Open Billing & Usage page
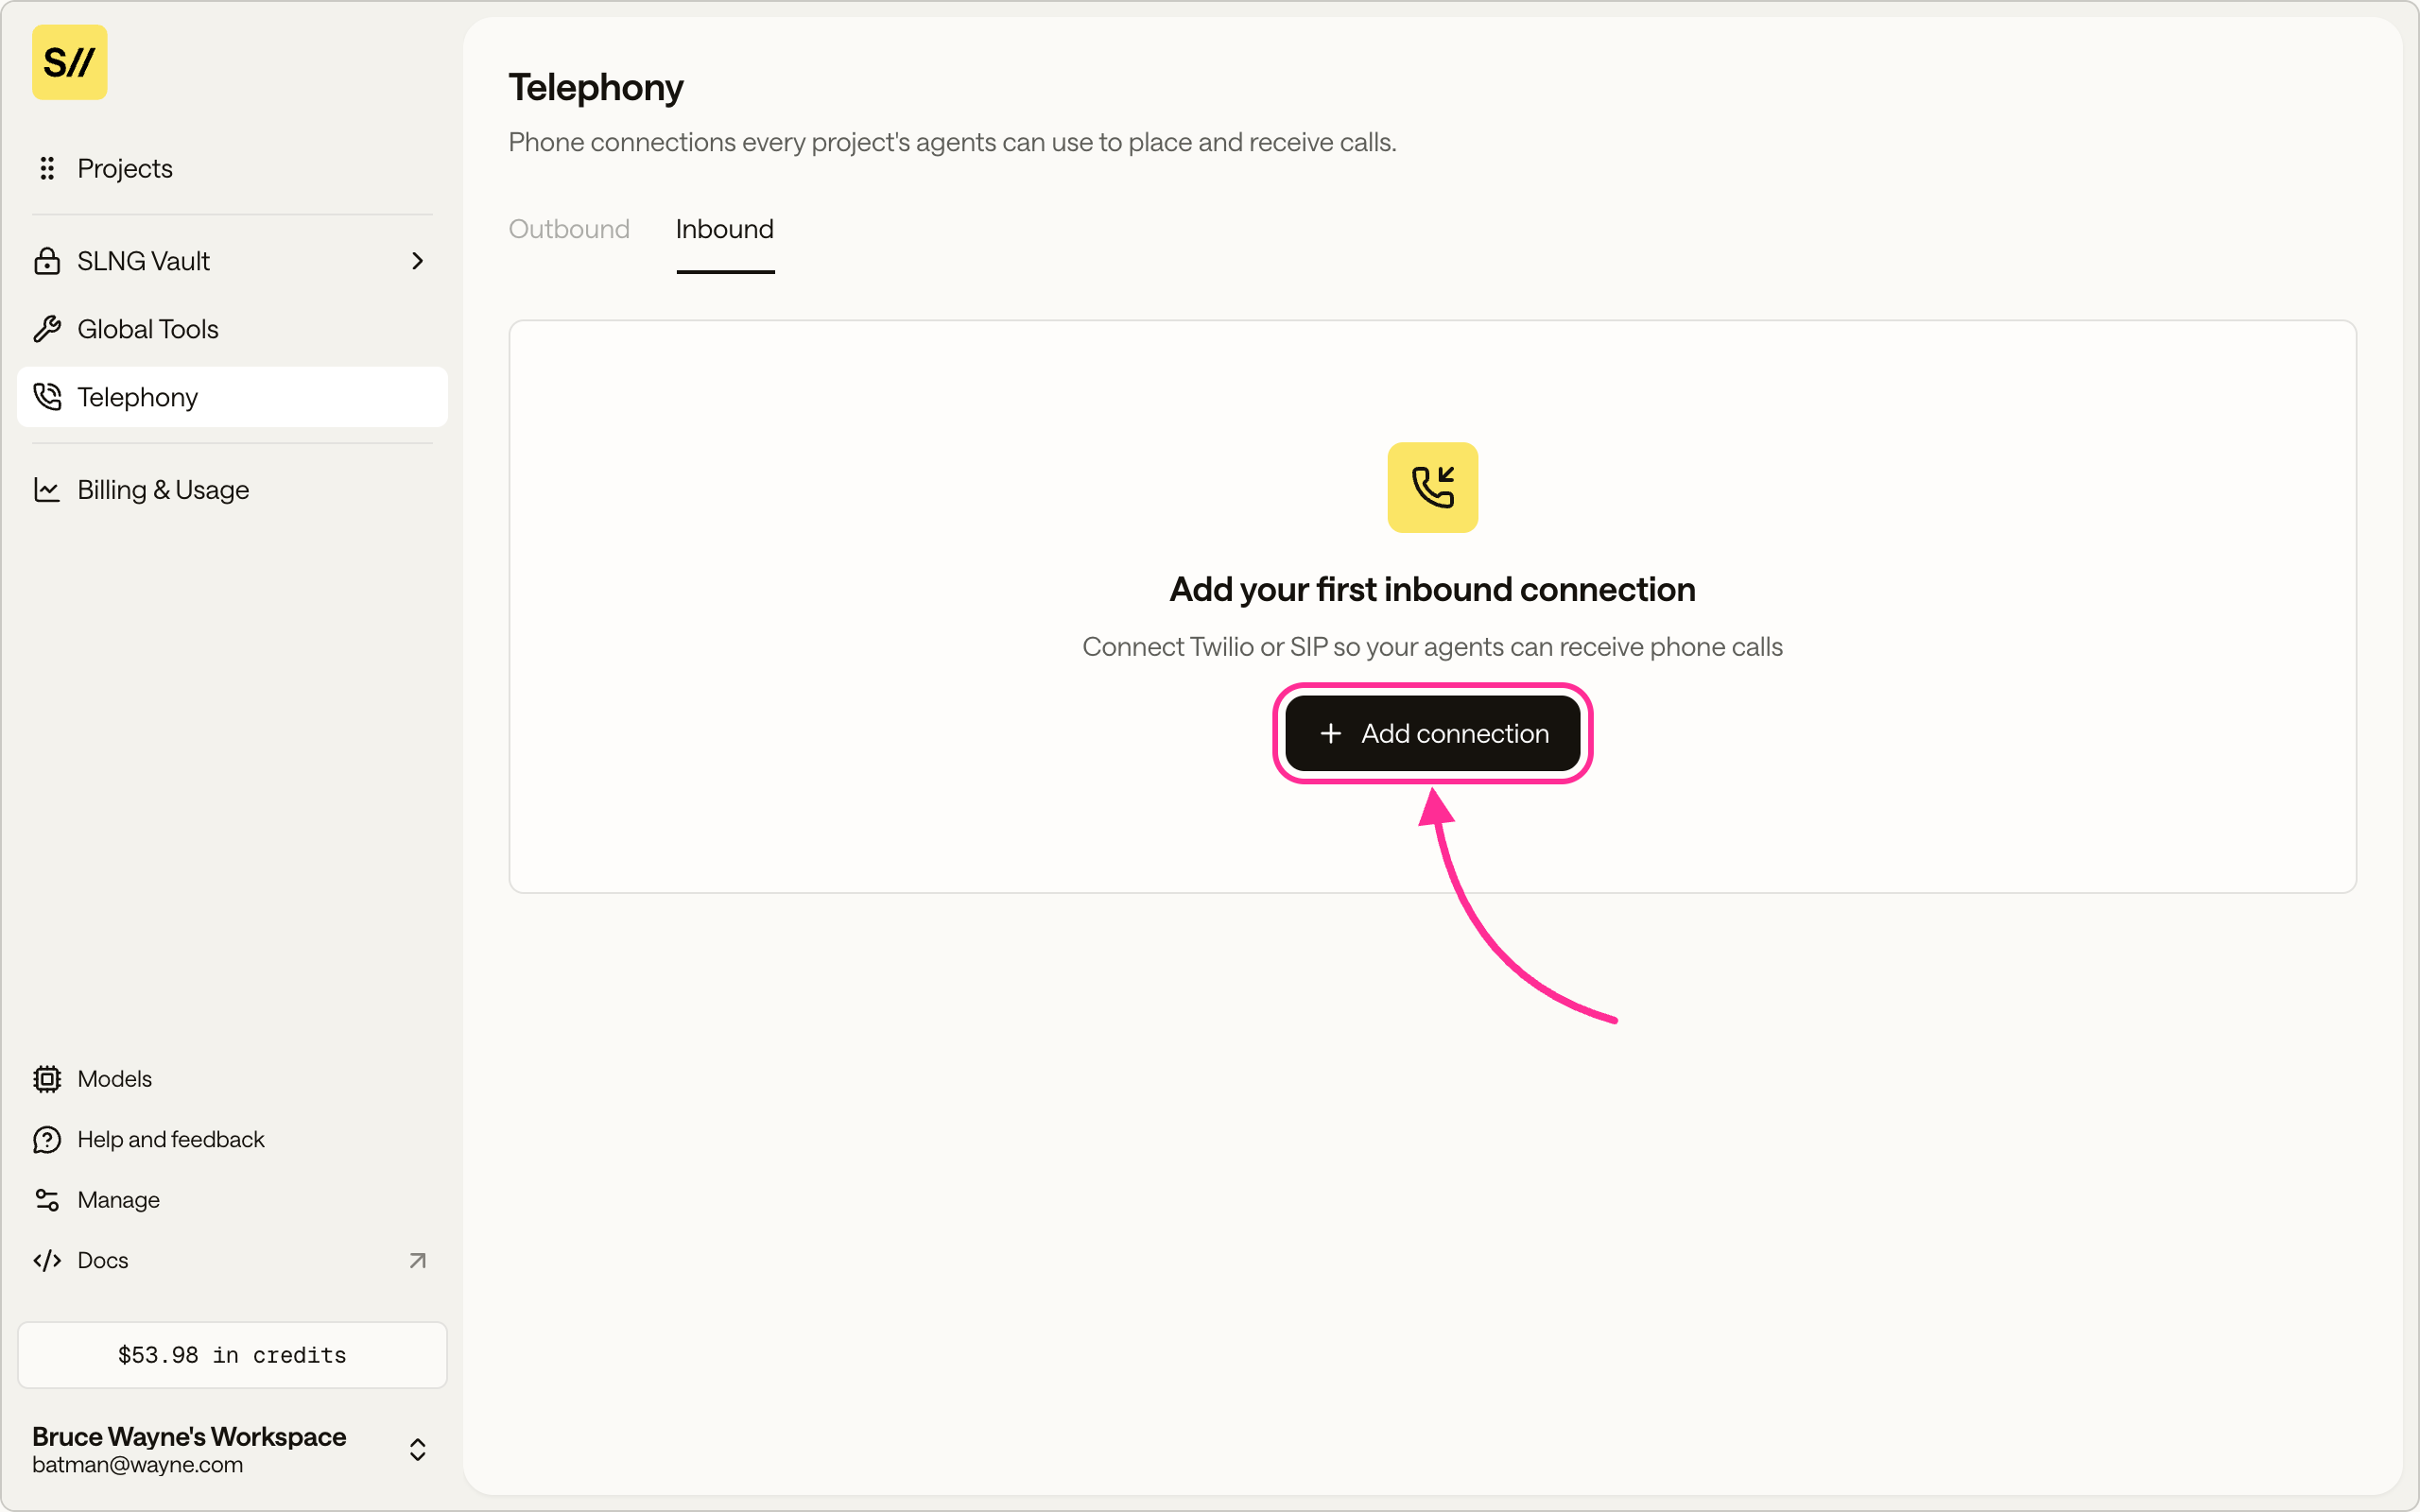Viewport: 2420px width, 1512px height. click(x=232, y=490)
